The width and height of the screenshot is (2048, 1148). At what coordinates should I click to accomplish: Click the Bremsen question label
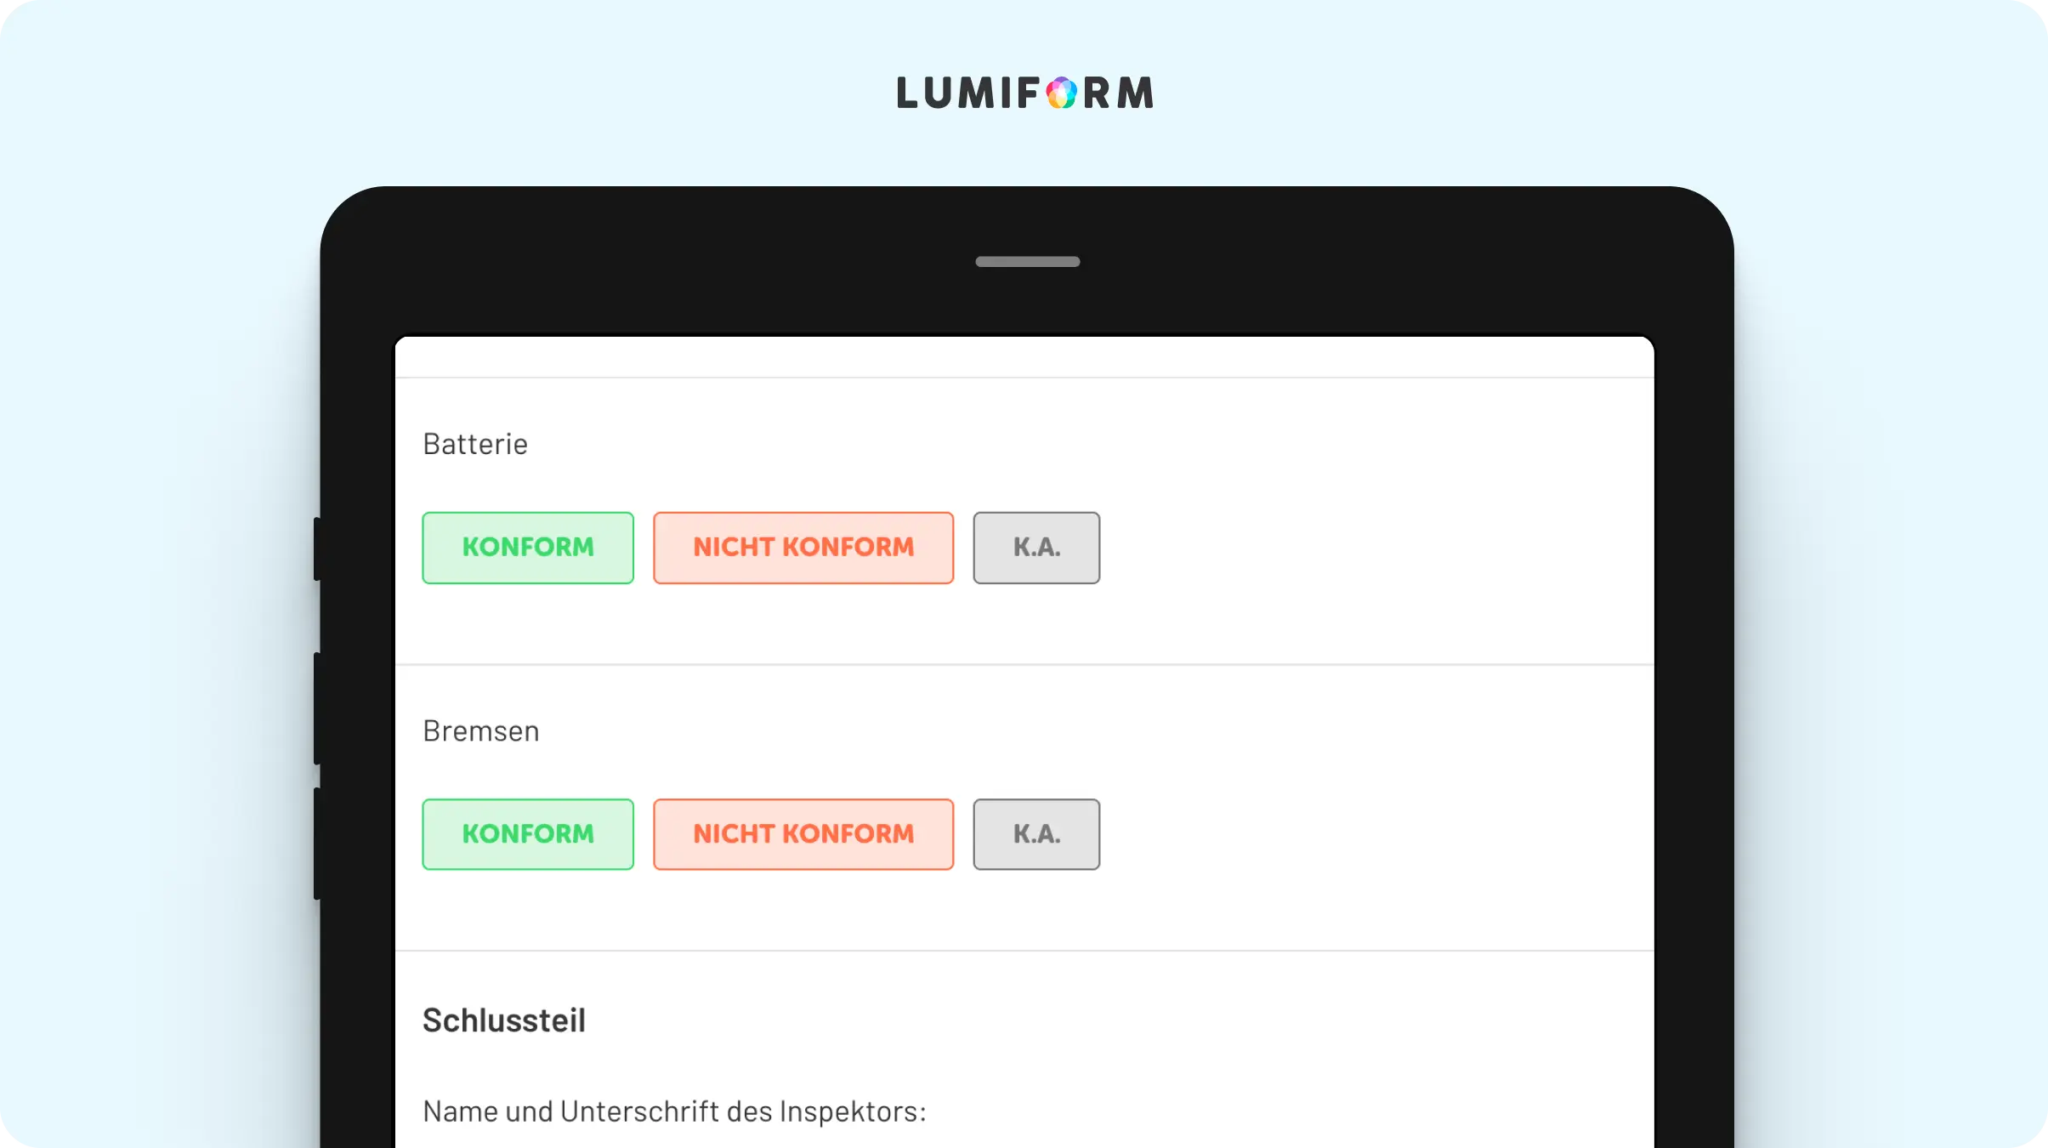pos(481,731)
